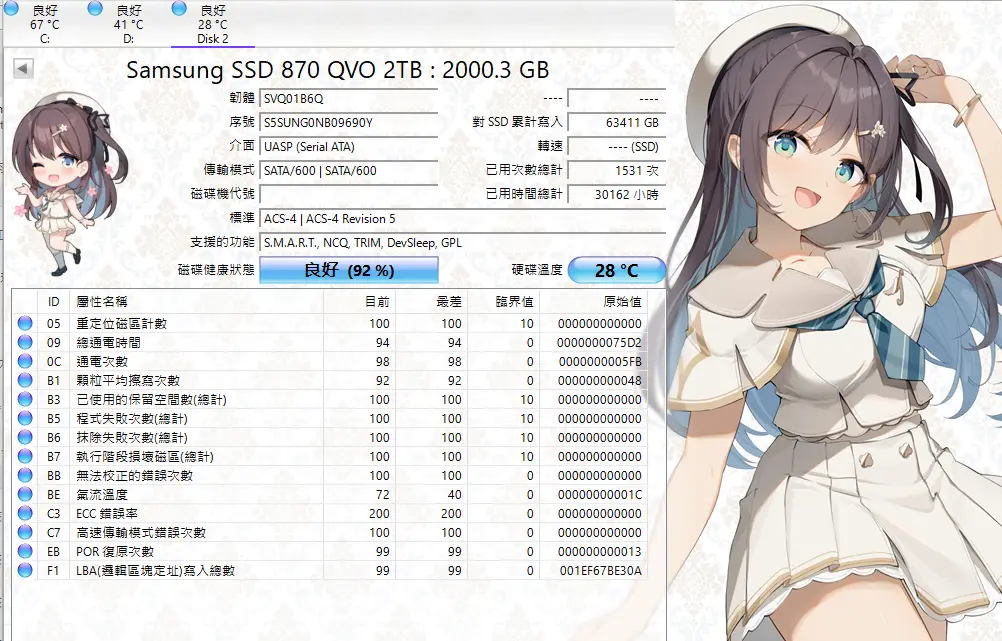Click the serial number field S5SUNG0NB09690Y
The height and width of the screenshot is (641, 1002).
(x=348, y=122)
